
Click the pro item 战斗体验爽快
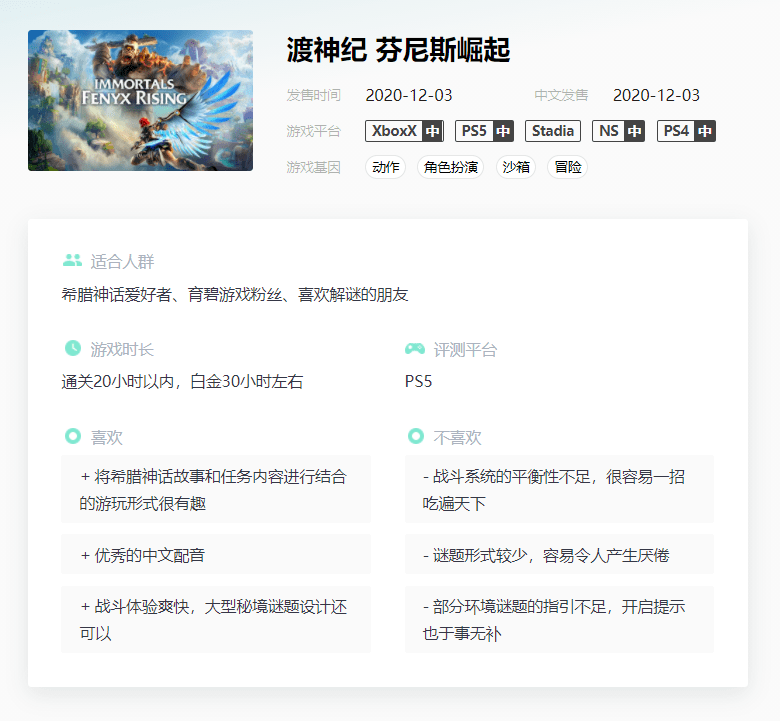[x=216, y=619]
